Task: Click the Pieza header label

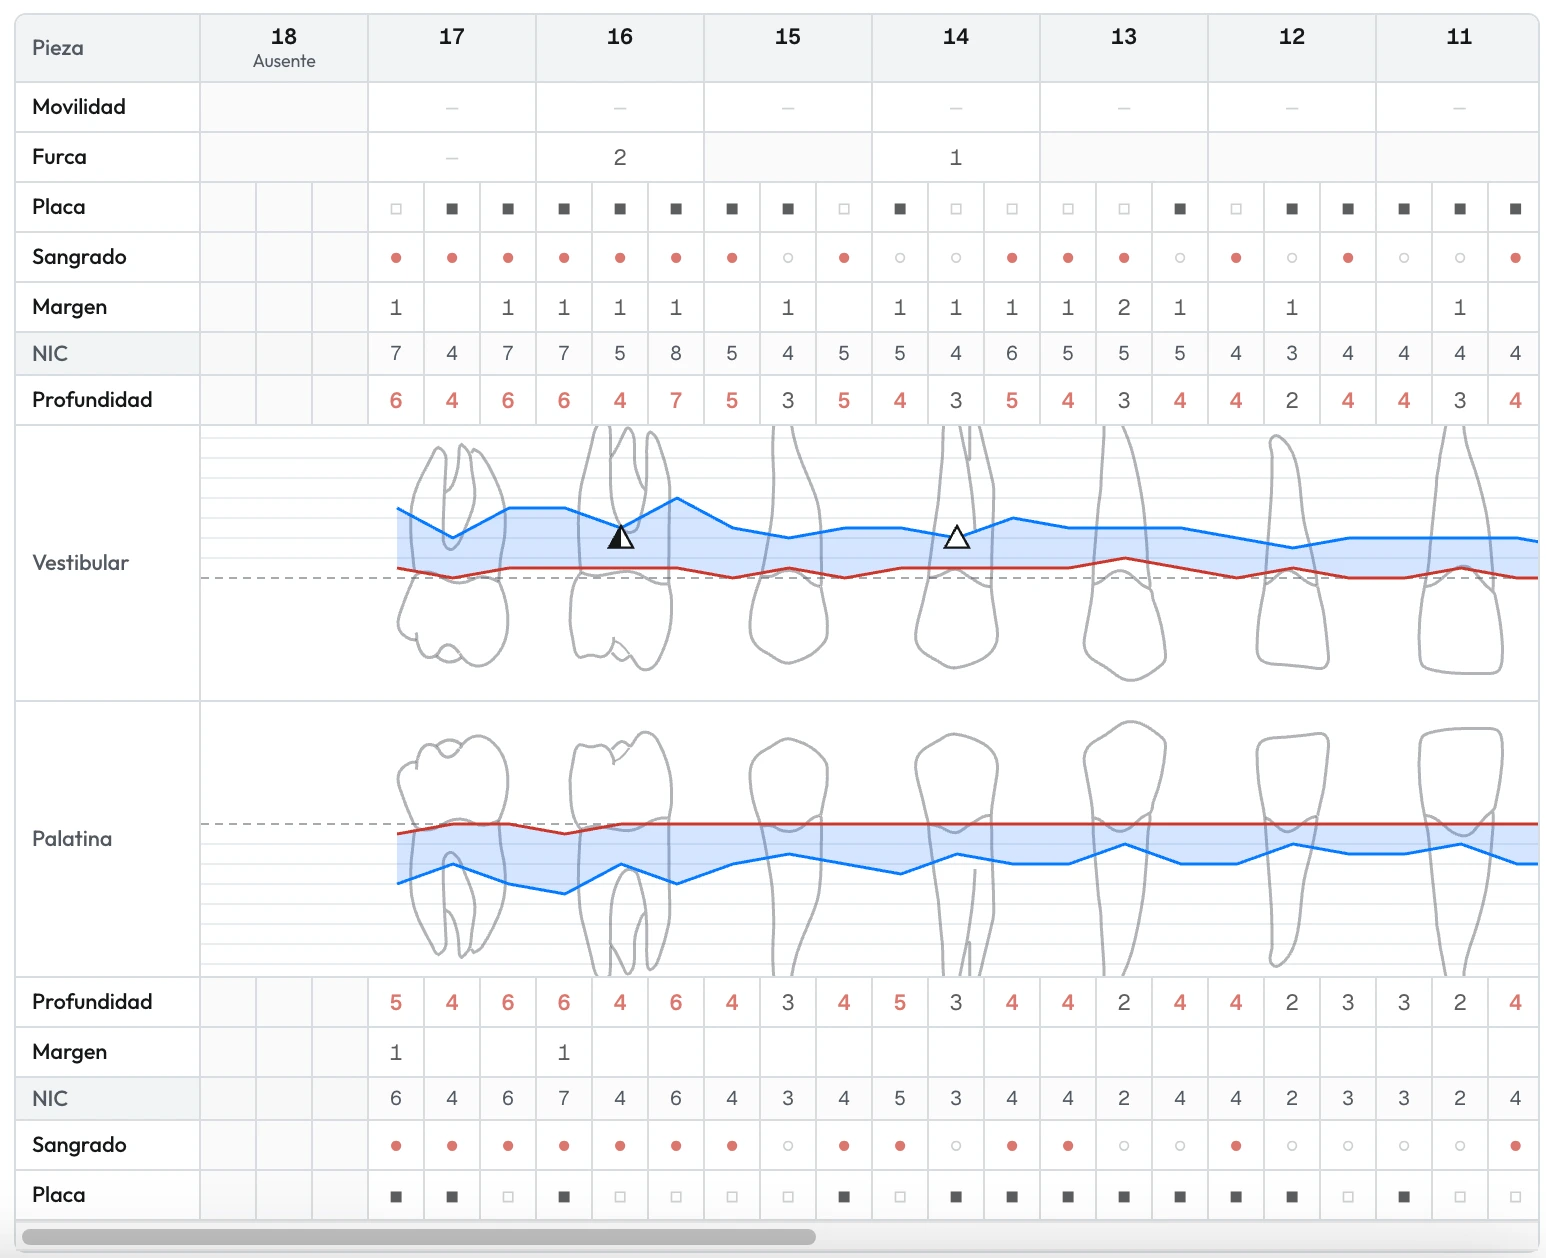Action: click(58, 48)
